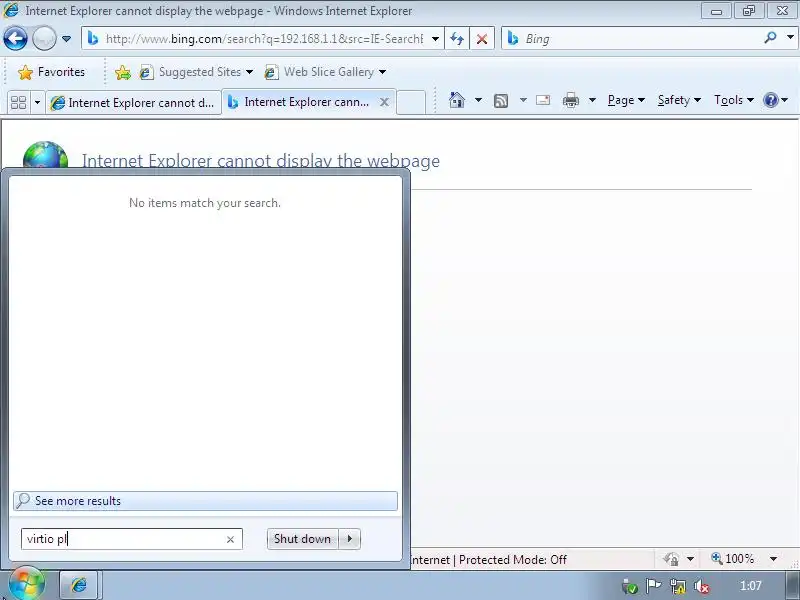The height and width of the screenshot is (600, 800).
Task: Click the Print icon
Action: [x=570, y=100]
